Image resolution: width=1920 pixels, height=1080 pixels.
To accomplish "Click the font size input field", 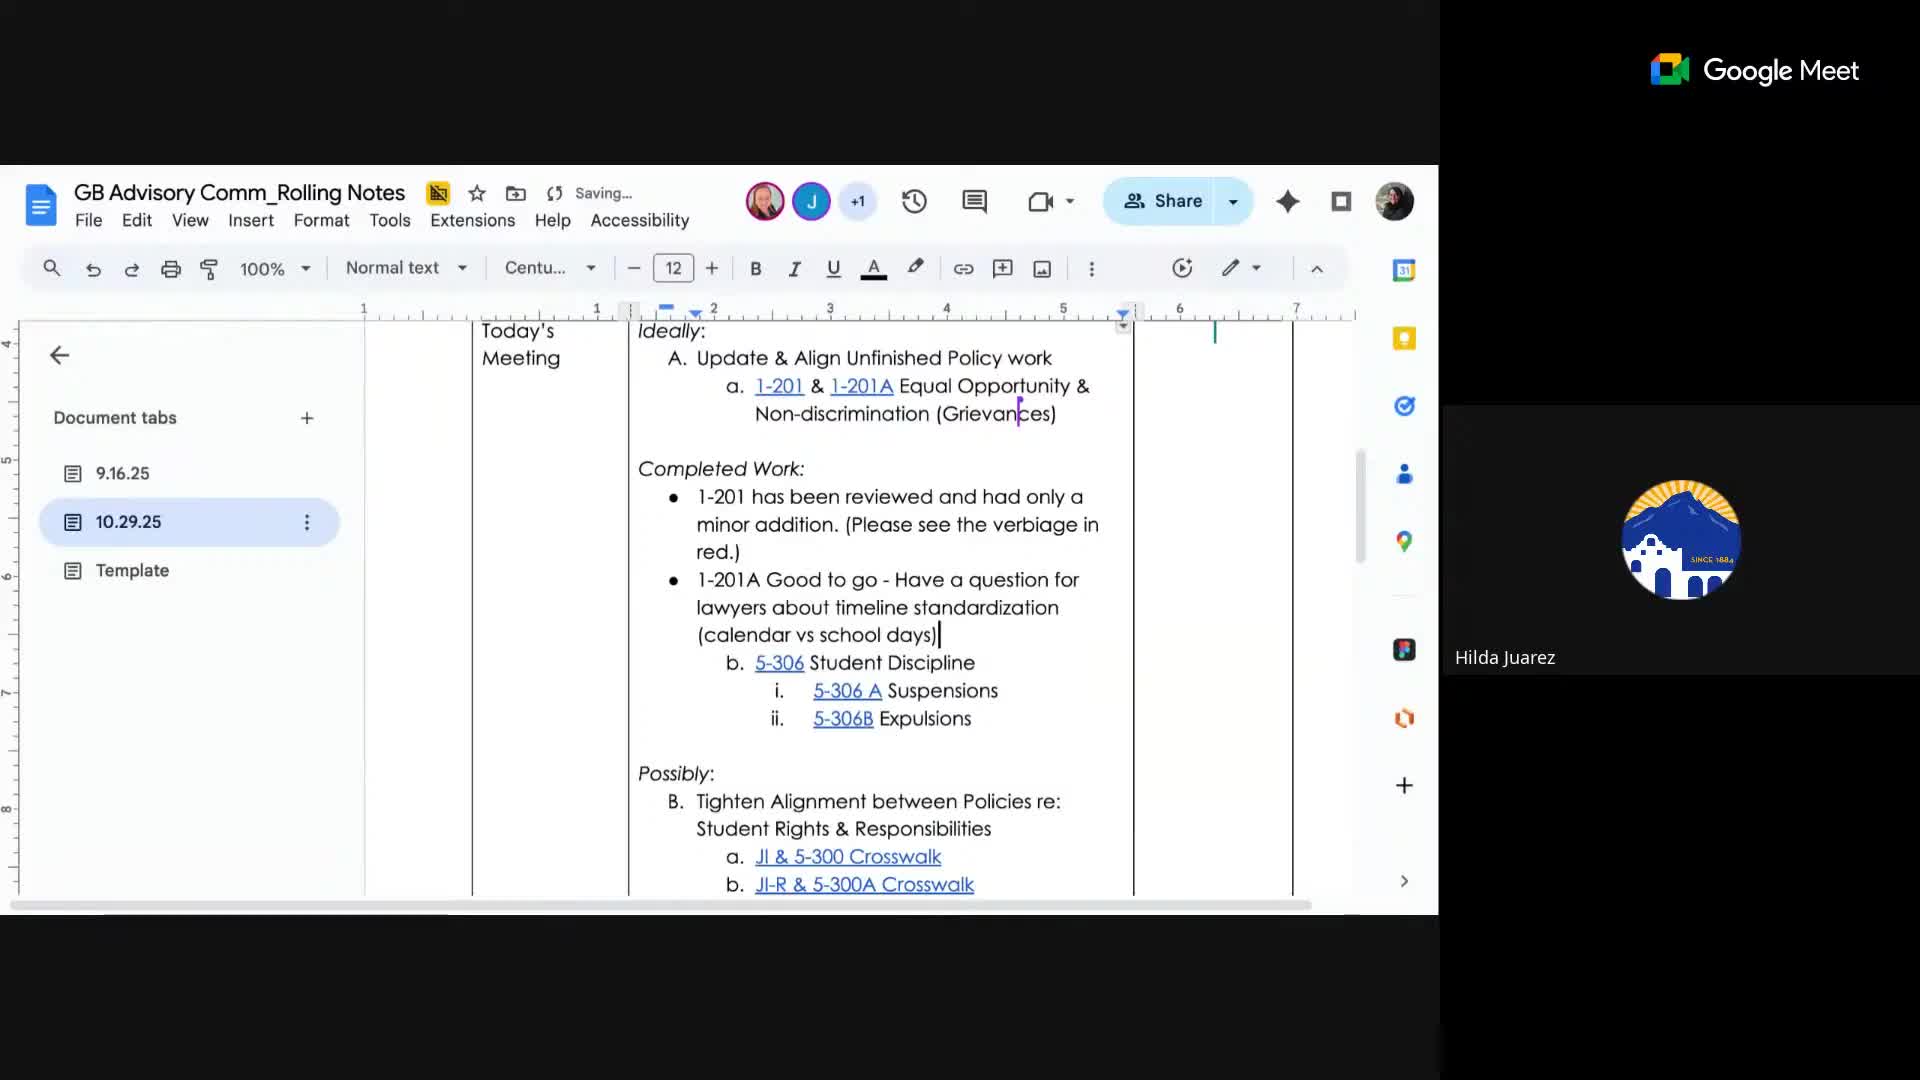I will click(x=673, y=268).
